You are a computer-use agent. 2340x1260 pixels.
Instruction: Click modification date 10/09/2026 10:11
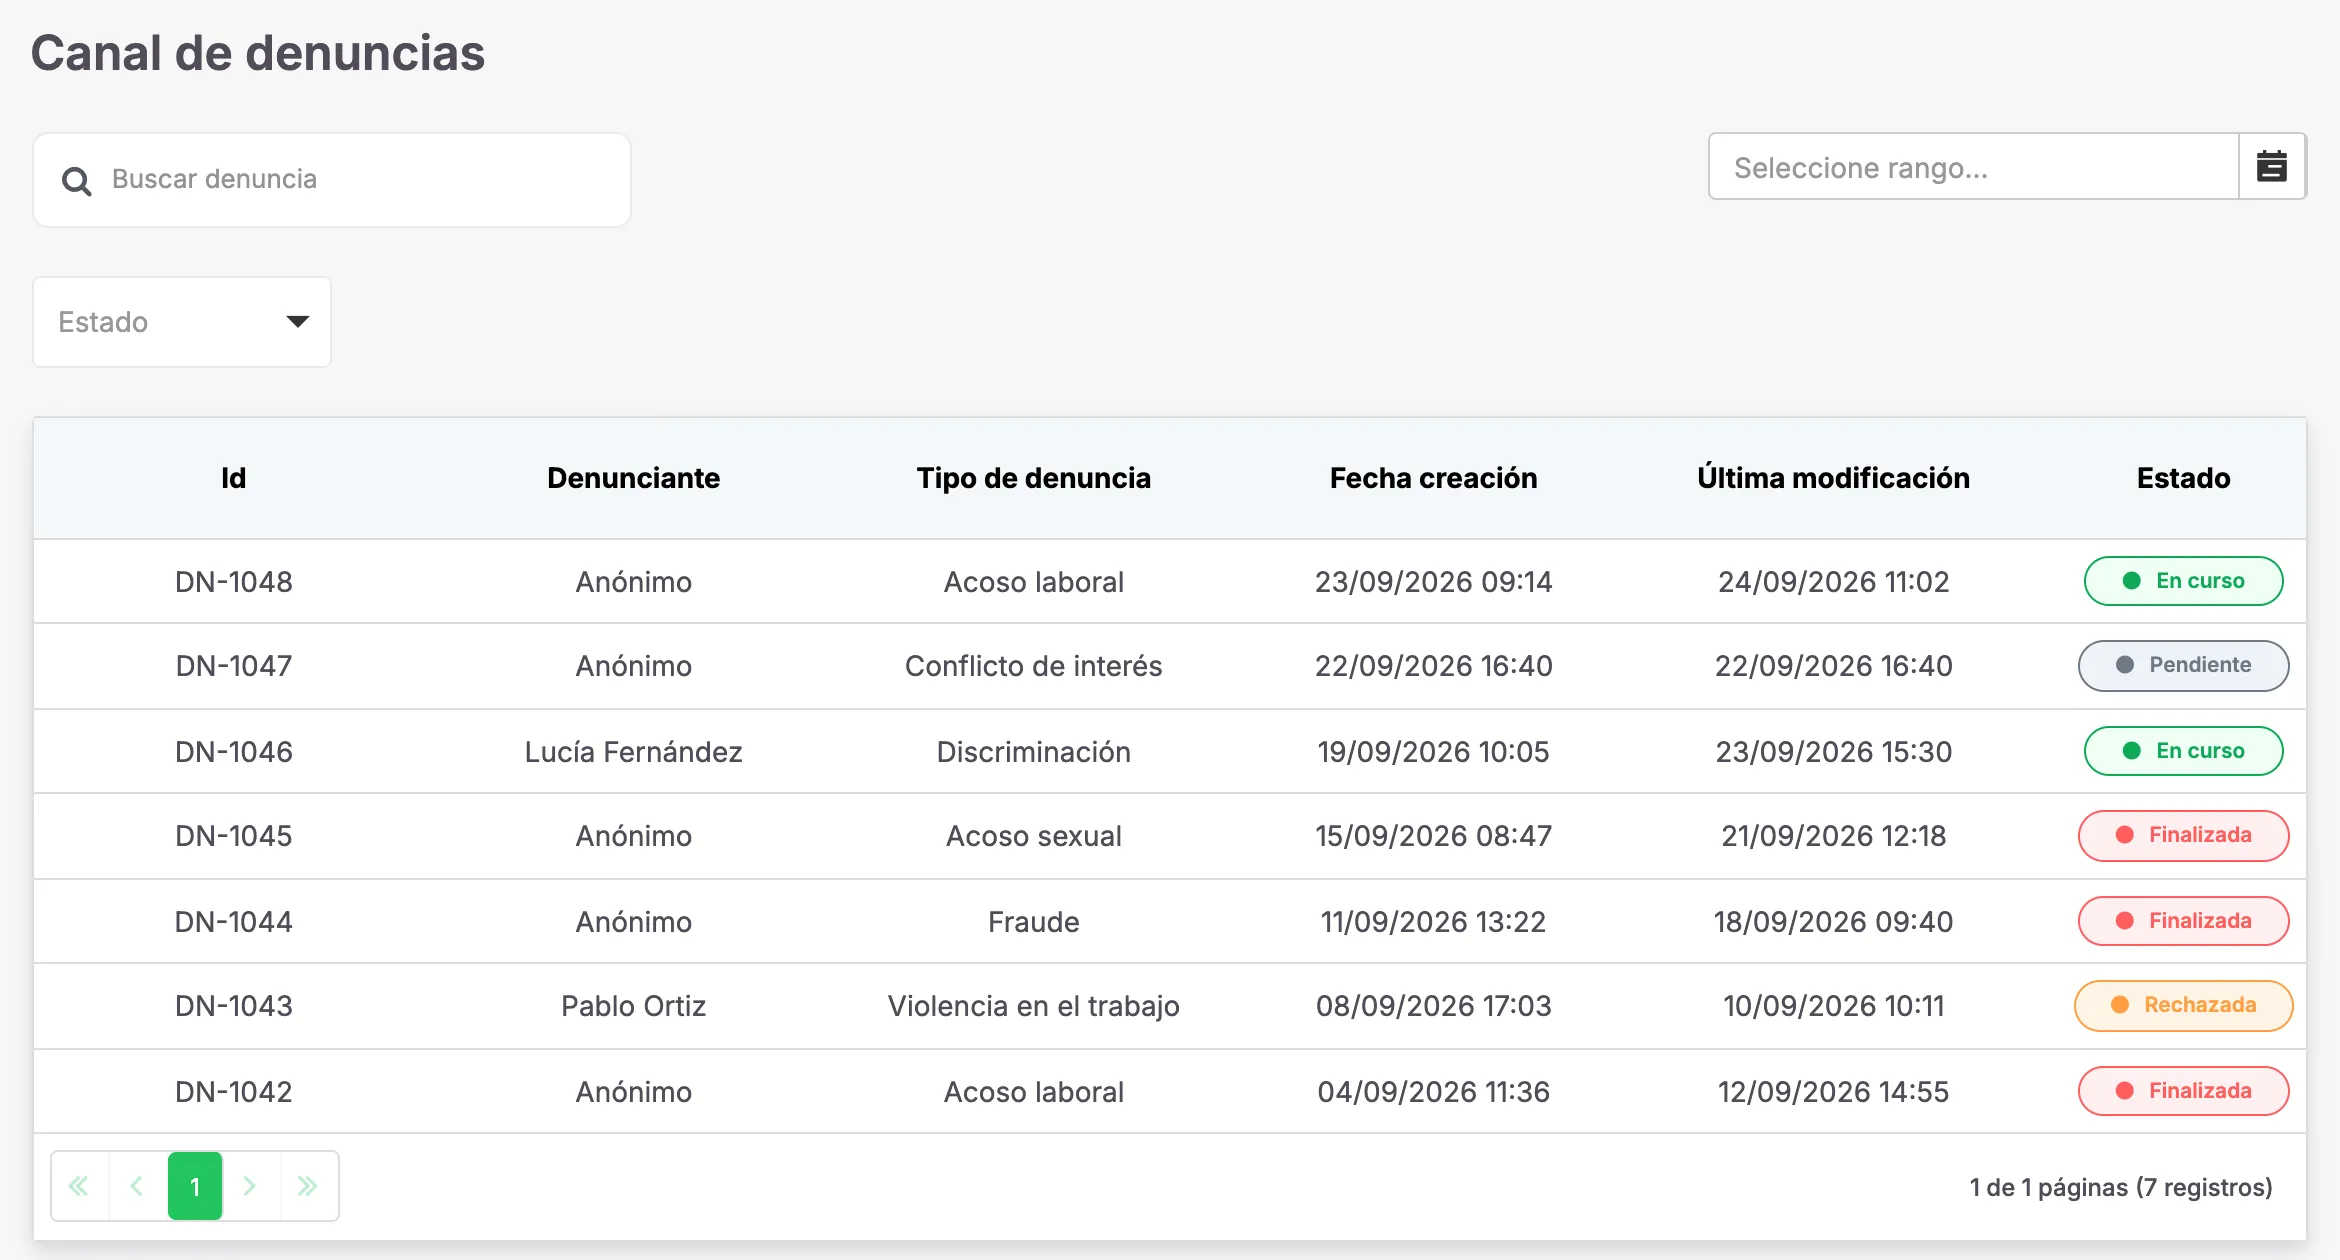tap(1834, 1006)
